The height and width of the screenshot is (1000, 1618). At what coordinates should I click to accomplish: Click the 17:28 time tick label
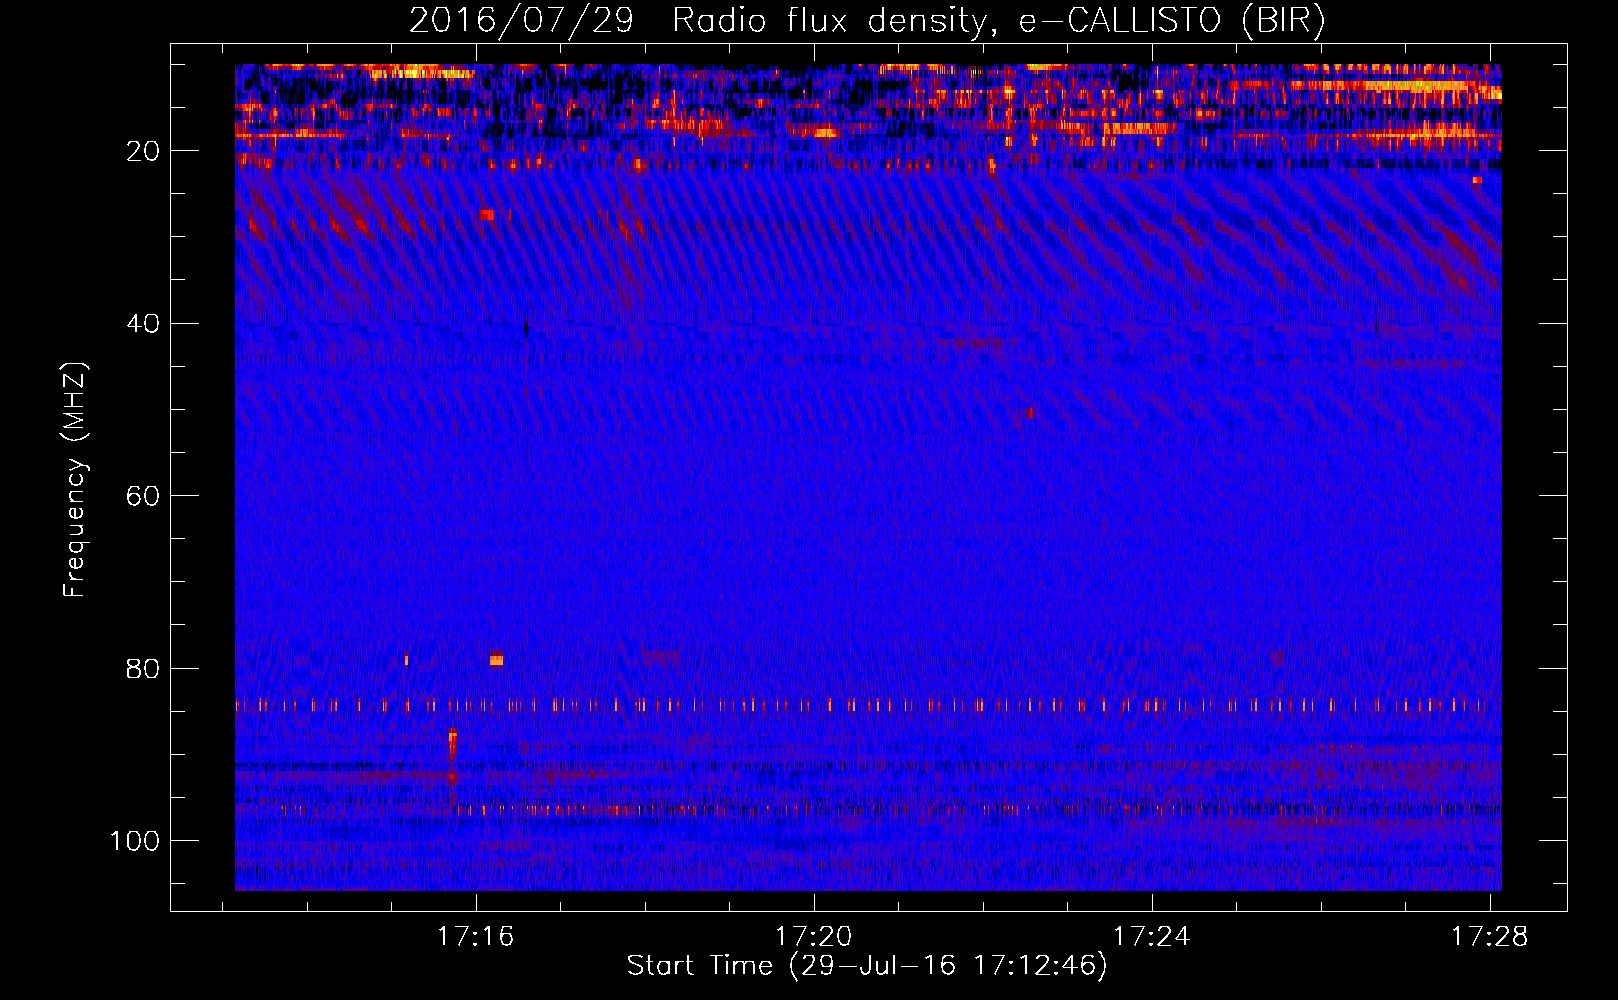coord(1490,936)
